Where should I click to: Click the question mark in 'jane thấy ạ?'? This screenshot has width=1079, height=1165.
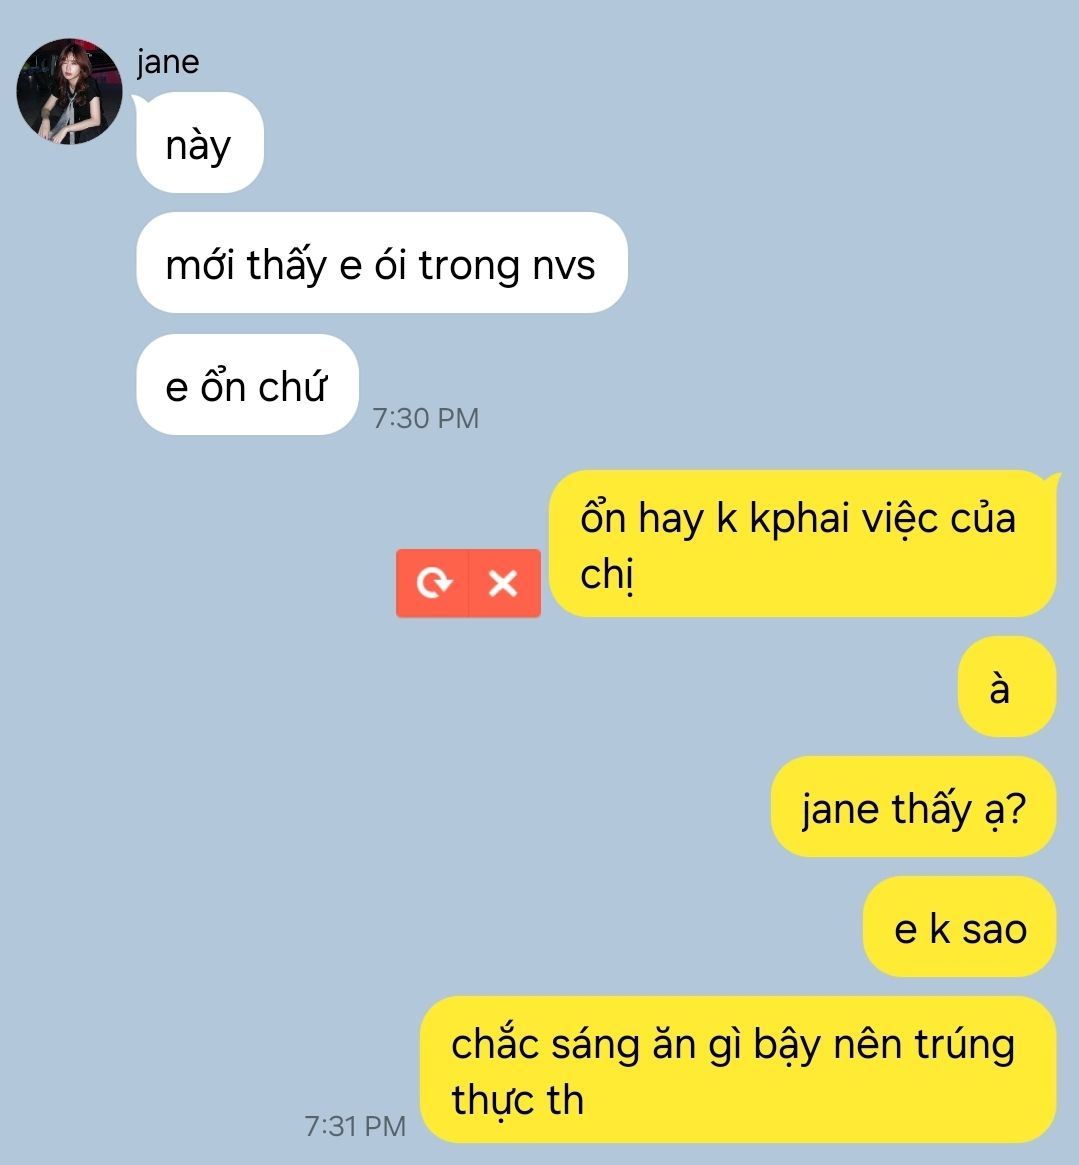1017,808
